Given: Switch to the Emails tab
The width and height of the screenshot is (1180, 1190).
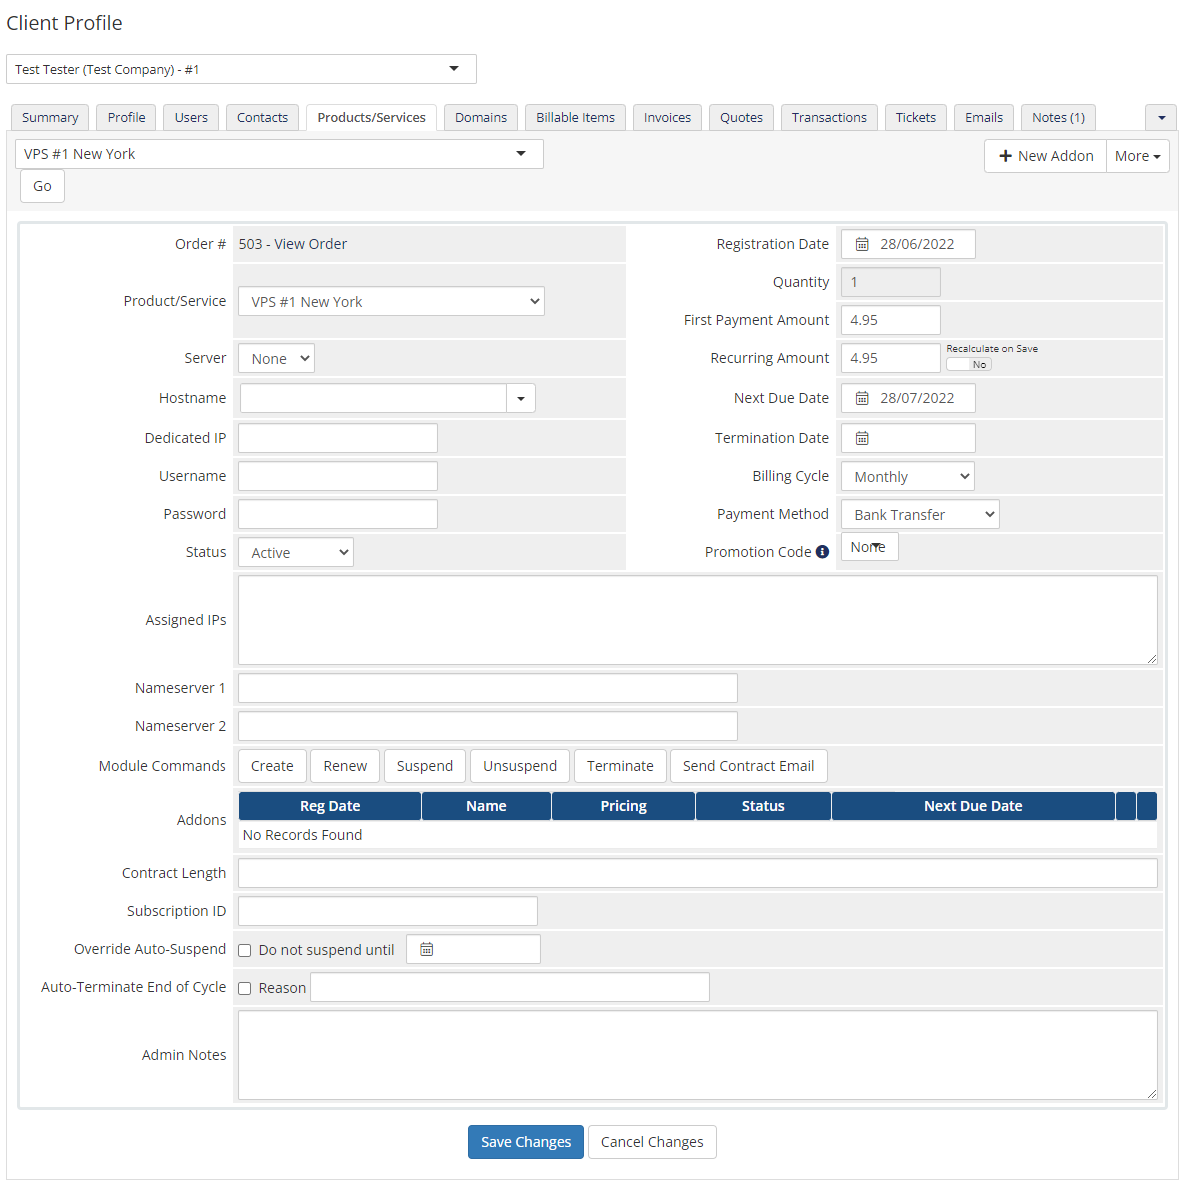Looking at the screenshot, I should point(984,118).
